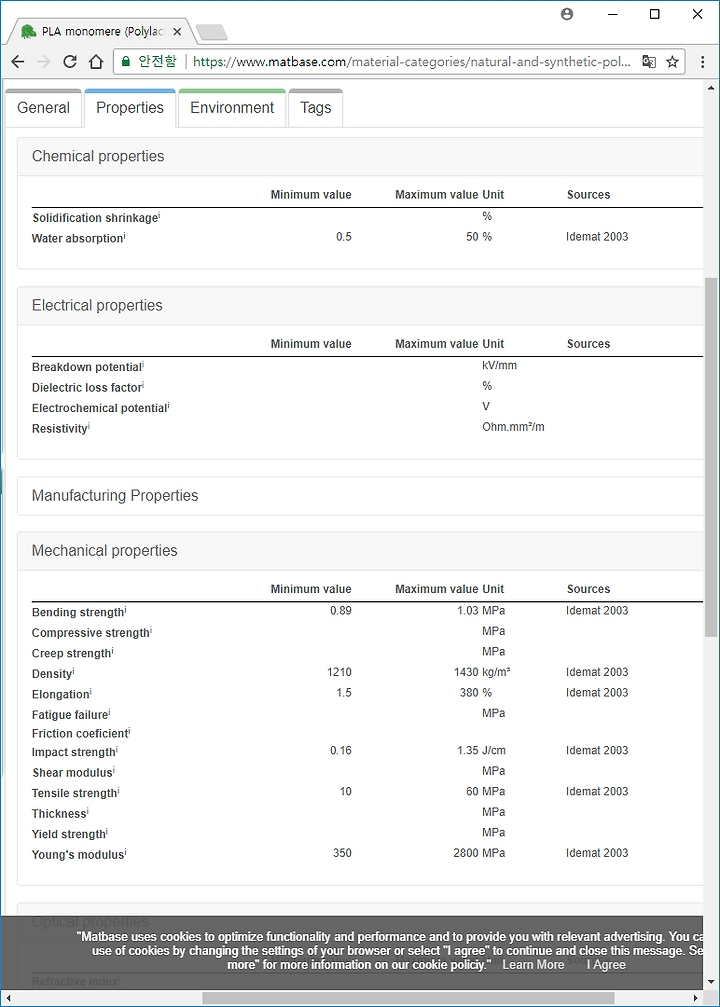Switch to the Environment tab

click(x=232, y=108)
